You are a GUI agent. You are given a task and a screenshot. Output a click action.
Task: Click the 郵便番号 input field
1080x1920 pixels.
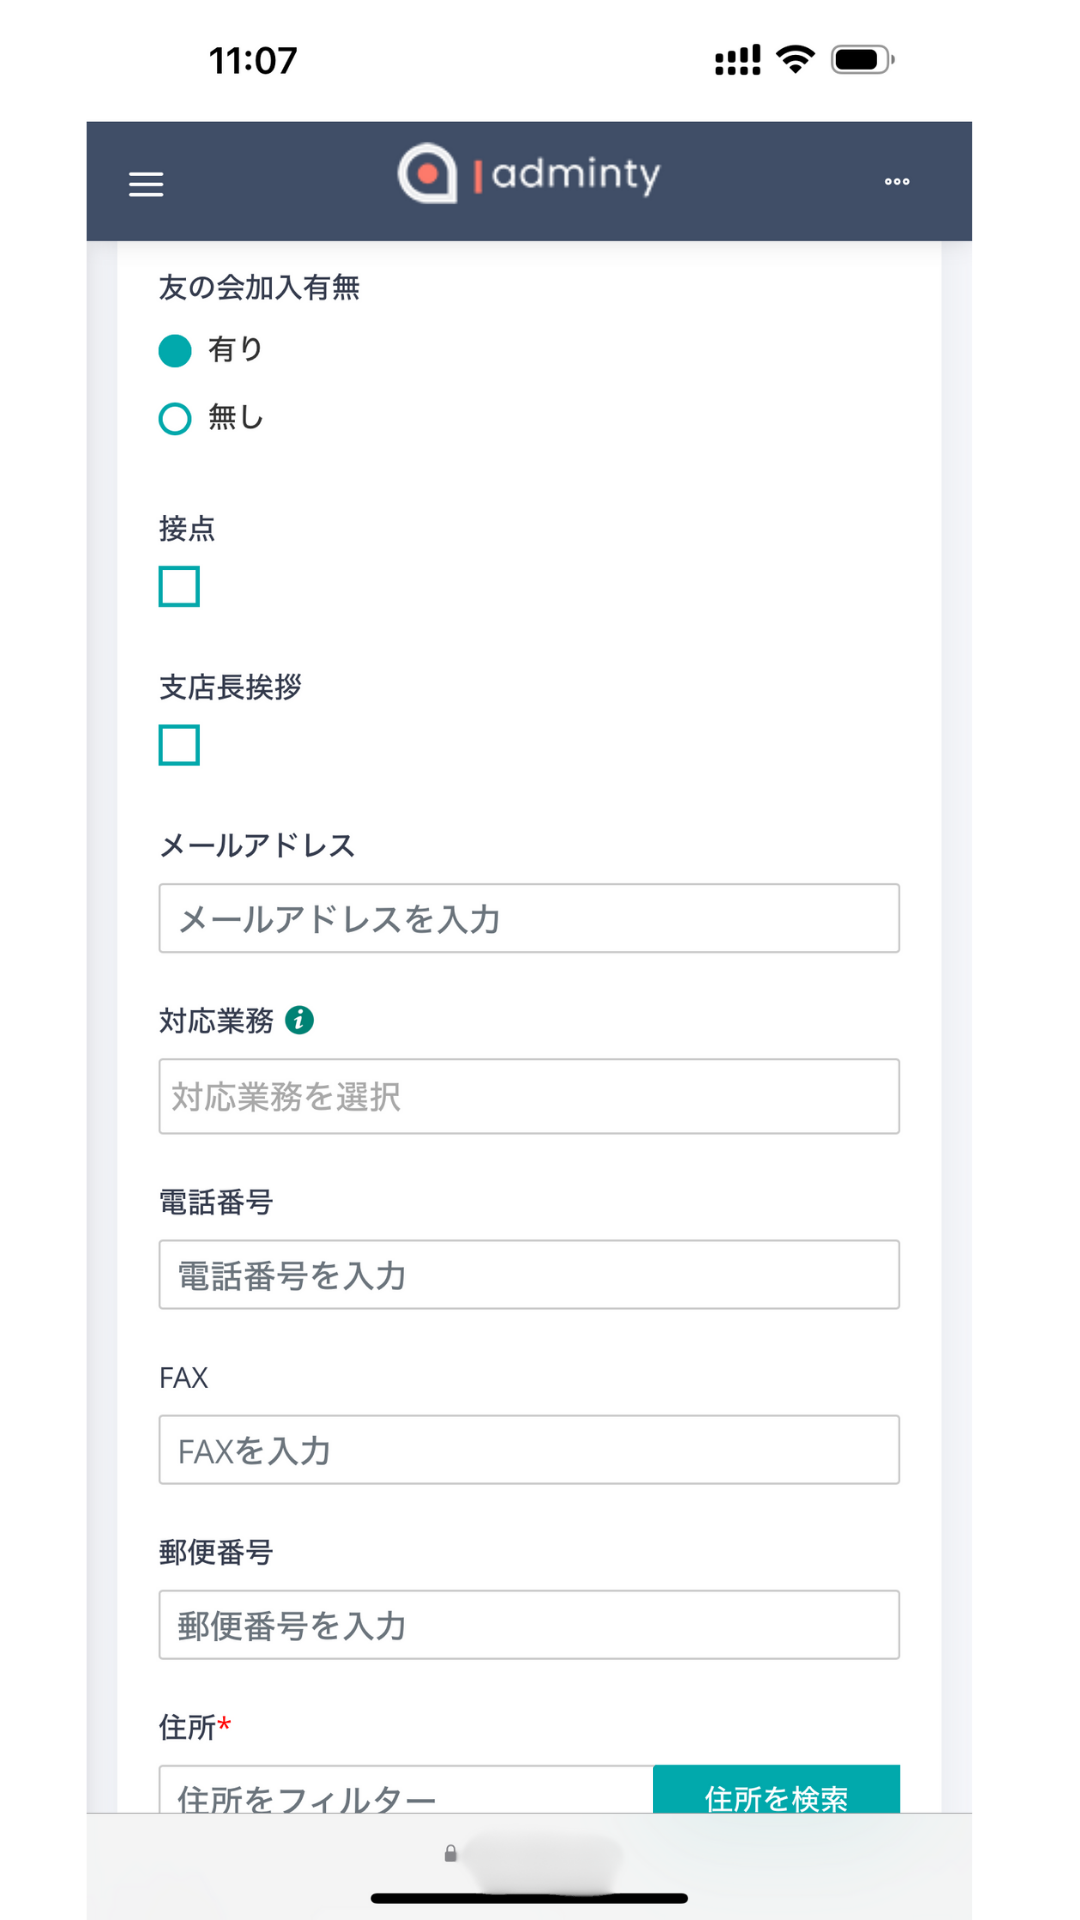[528, 1624]
